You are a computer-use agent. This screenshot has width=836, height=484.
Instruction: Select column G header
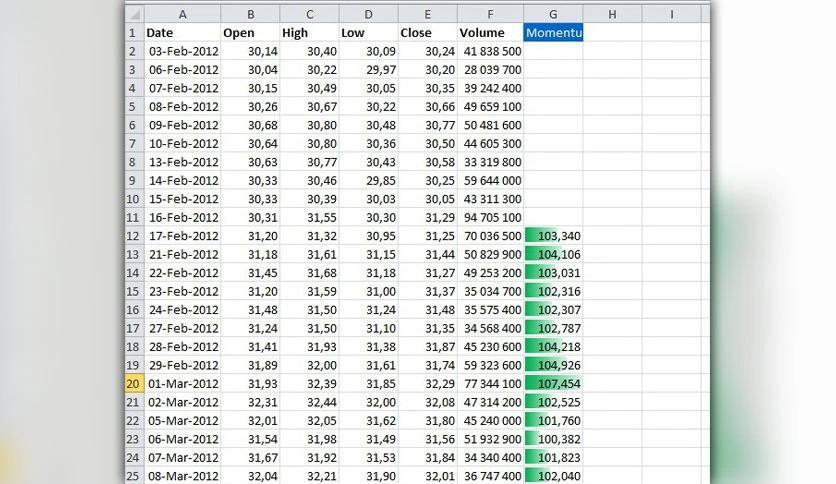coord(553,14)
